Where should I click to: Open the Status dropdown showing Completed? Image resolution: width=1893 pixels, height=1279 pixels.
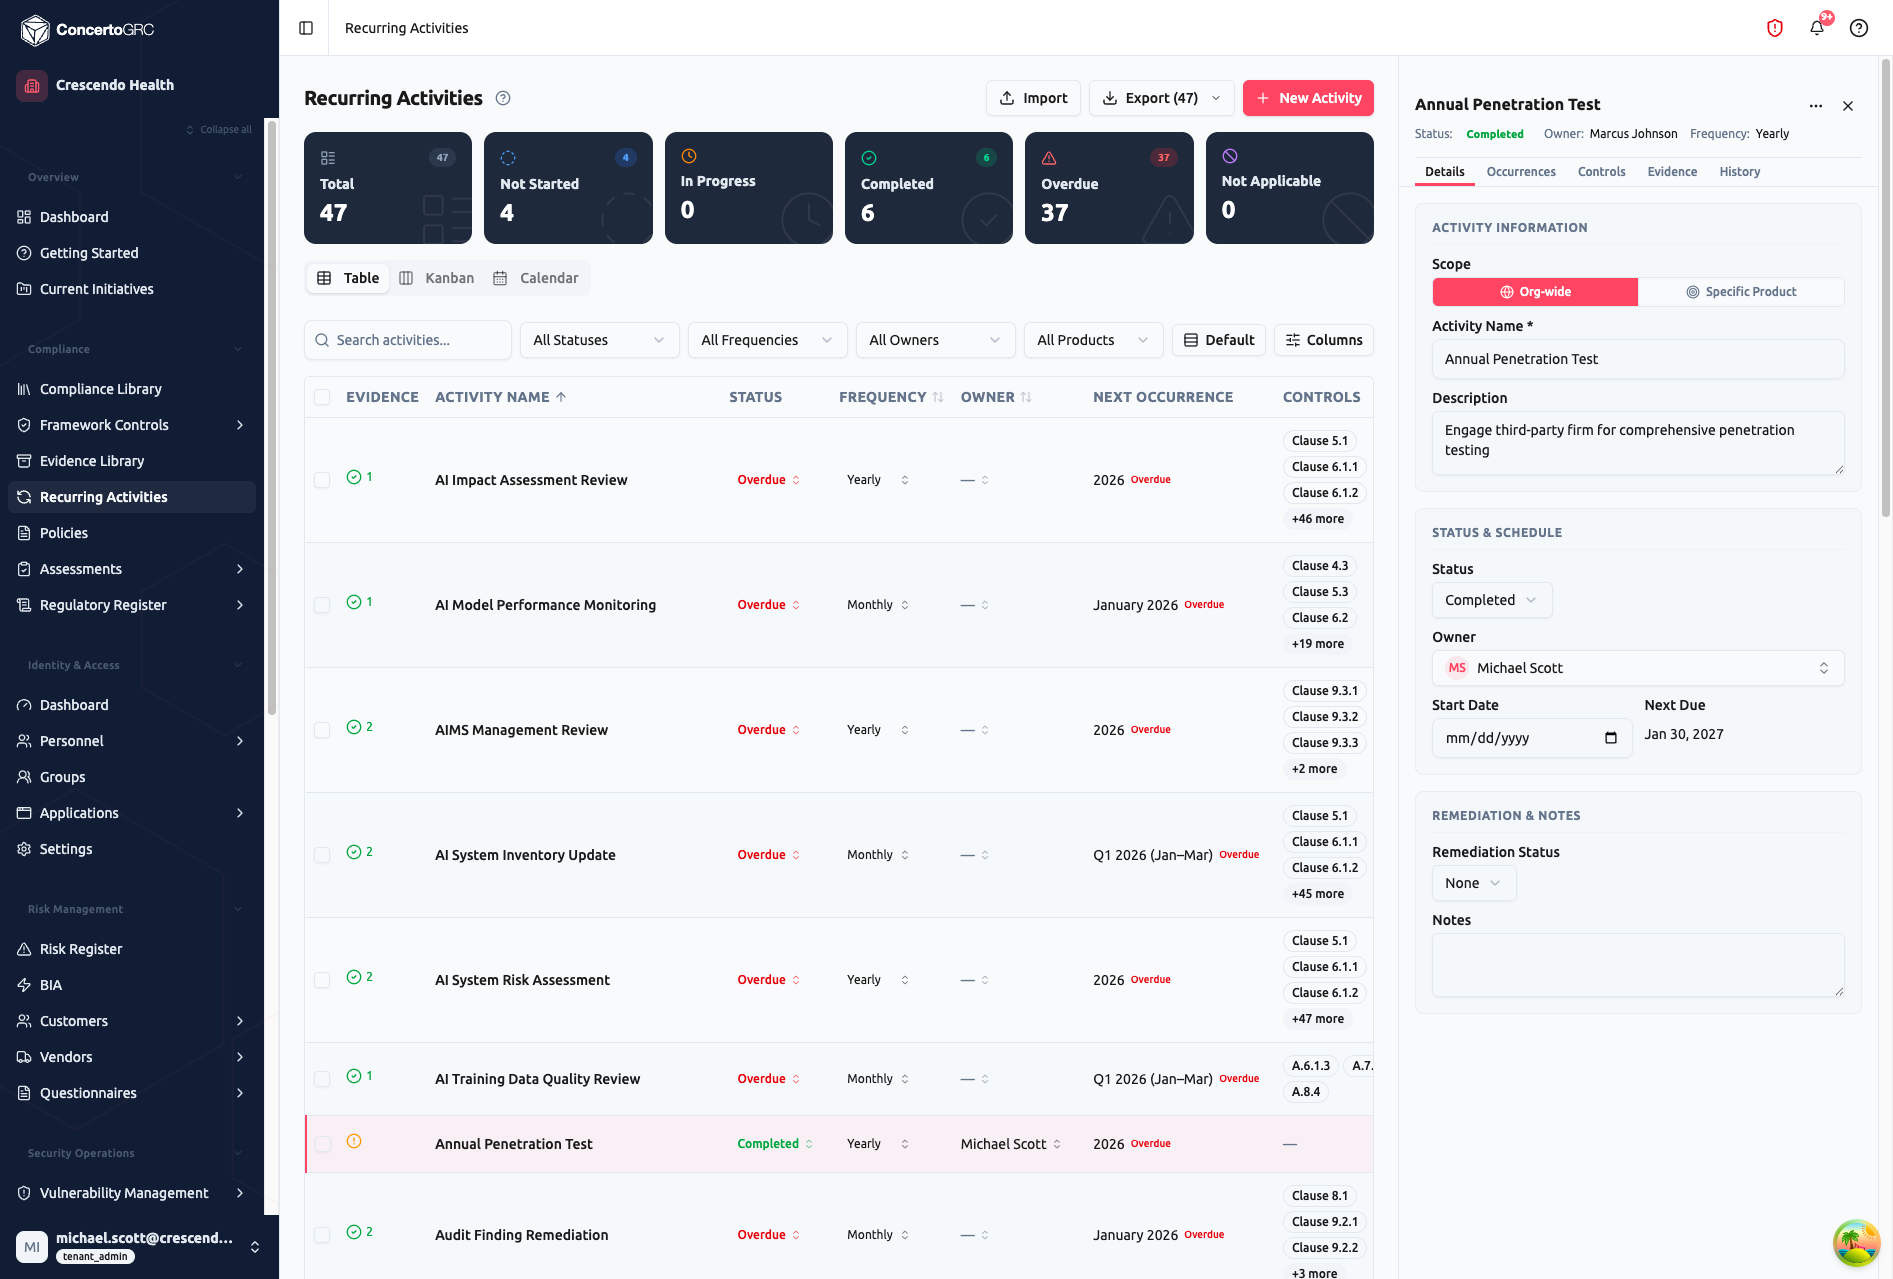coord(1491,600)
